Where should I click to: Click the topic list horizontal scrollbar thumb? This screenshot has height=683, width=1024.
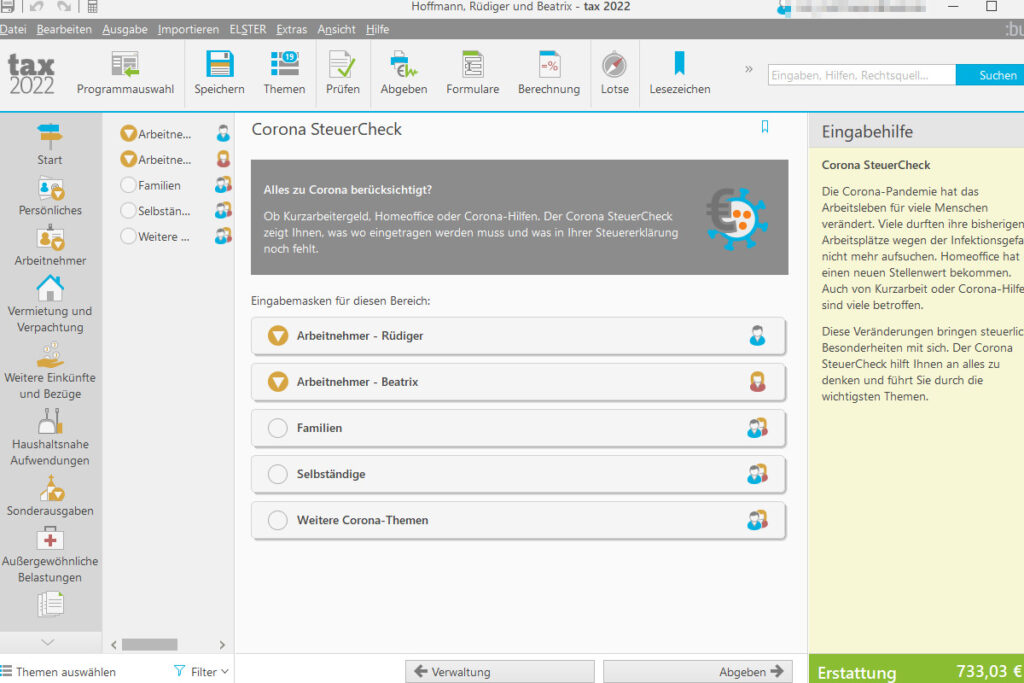pos(150,644)
